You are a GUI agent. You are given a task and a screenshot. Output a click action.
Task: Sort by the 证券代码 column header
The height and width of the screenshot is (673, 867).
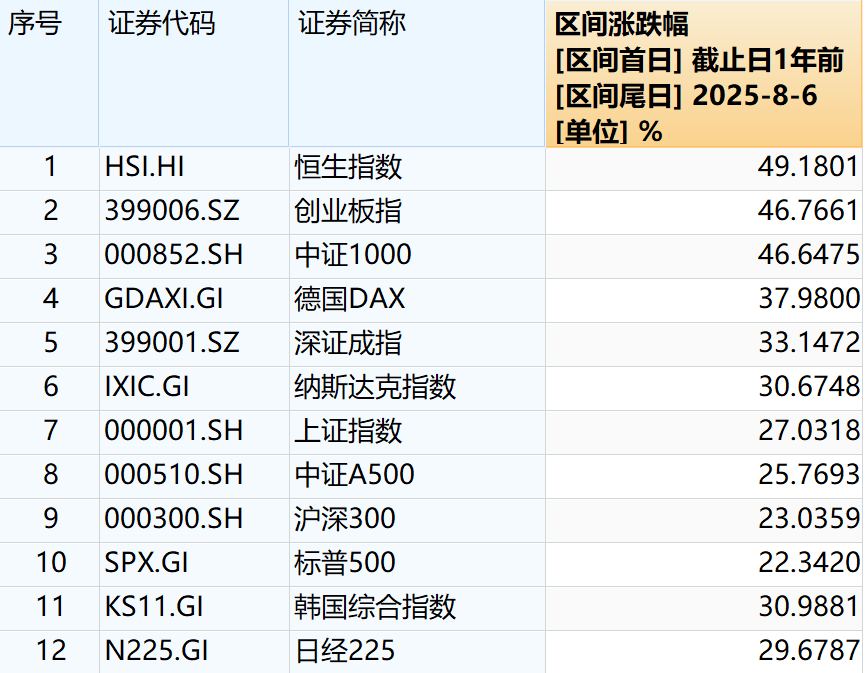194,74
